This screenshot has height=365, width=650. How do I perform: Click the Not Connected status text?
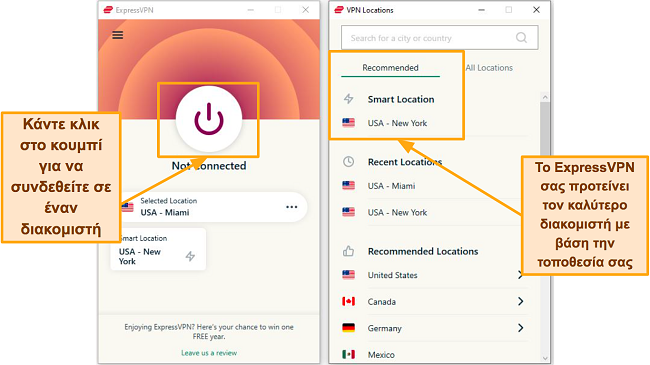tap(209, 166)
